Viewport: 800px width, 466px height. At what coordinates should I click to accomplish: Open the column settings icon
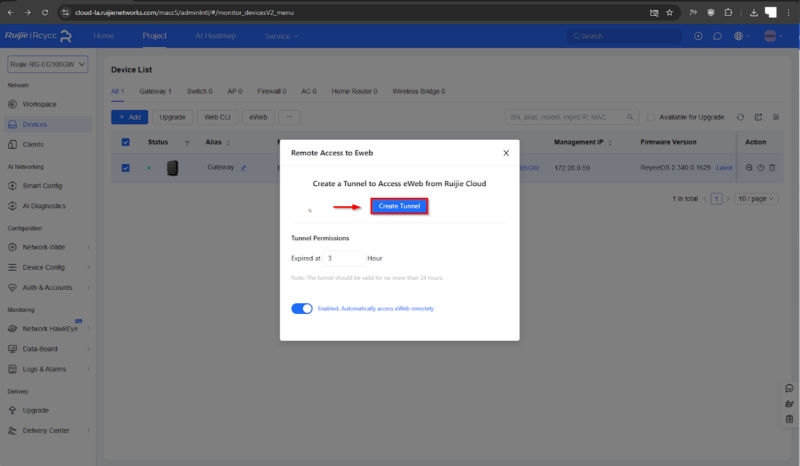pyautogui.click(x=776, y=117)
